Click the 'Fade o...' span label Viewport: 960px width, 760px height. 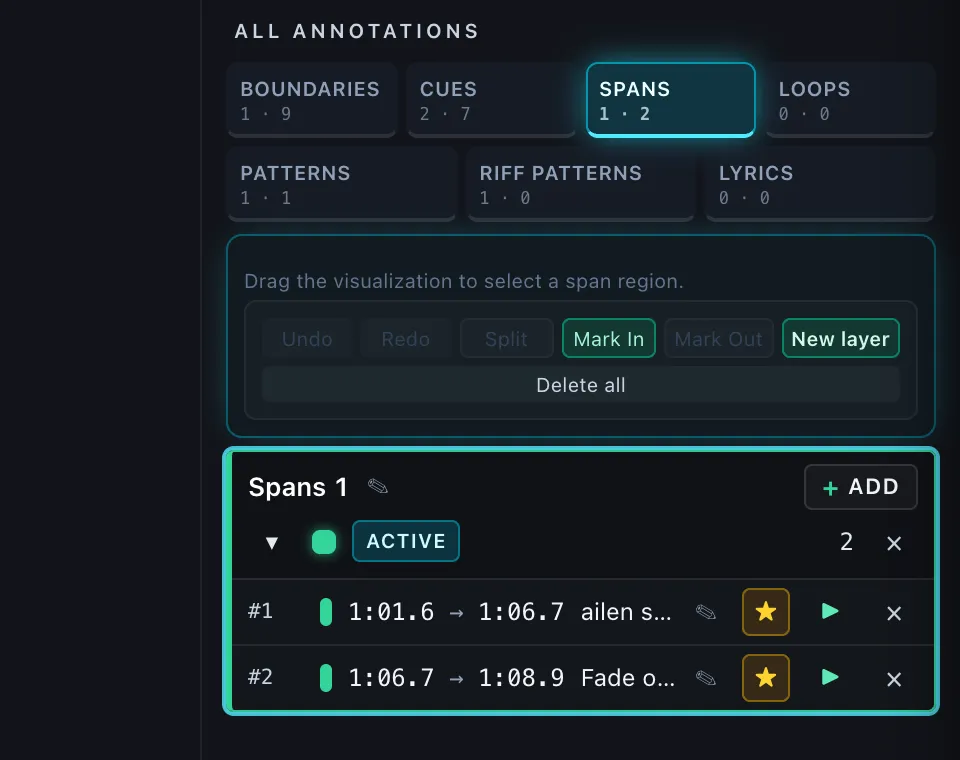[628, 678]
